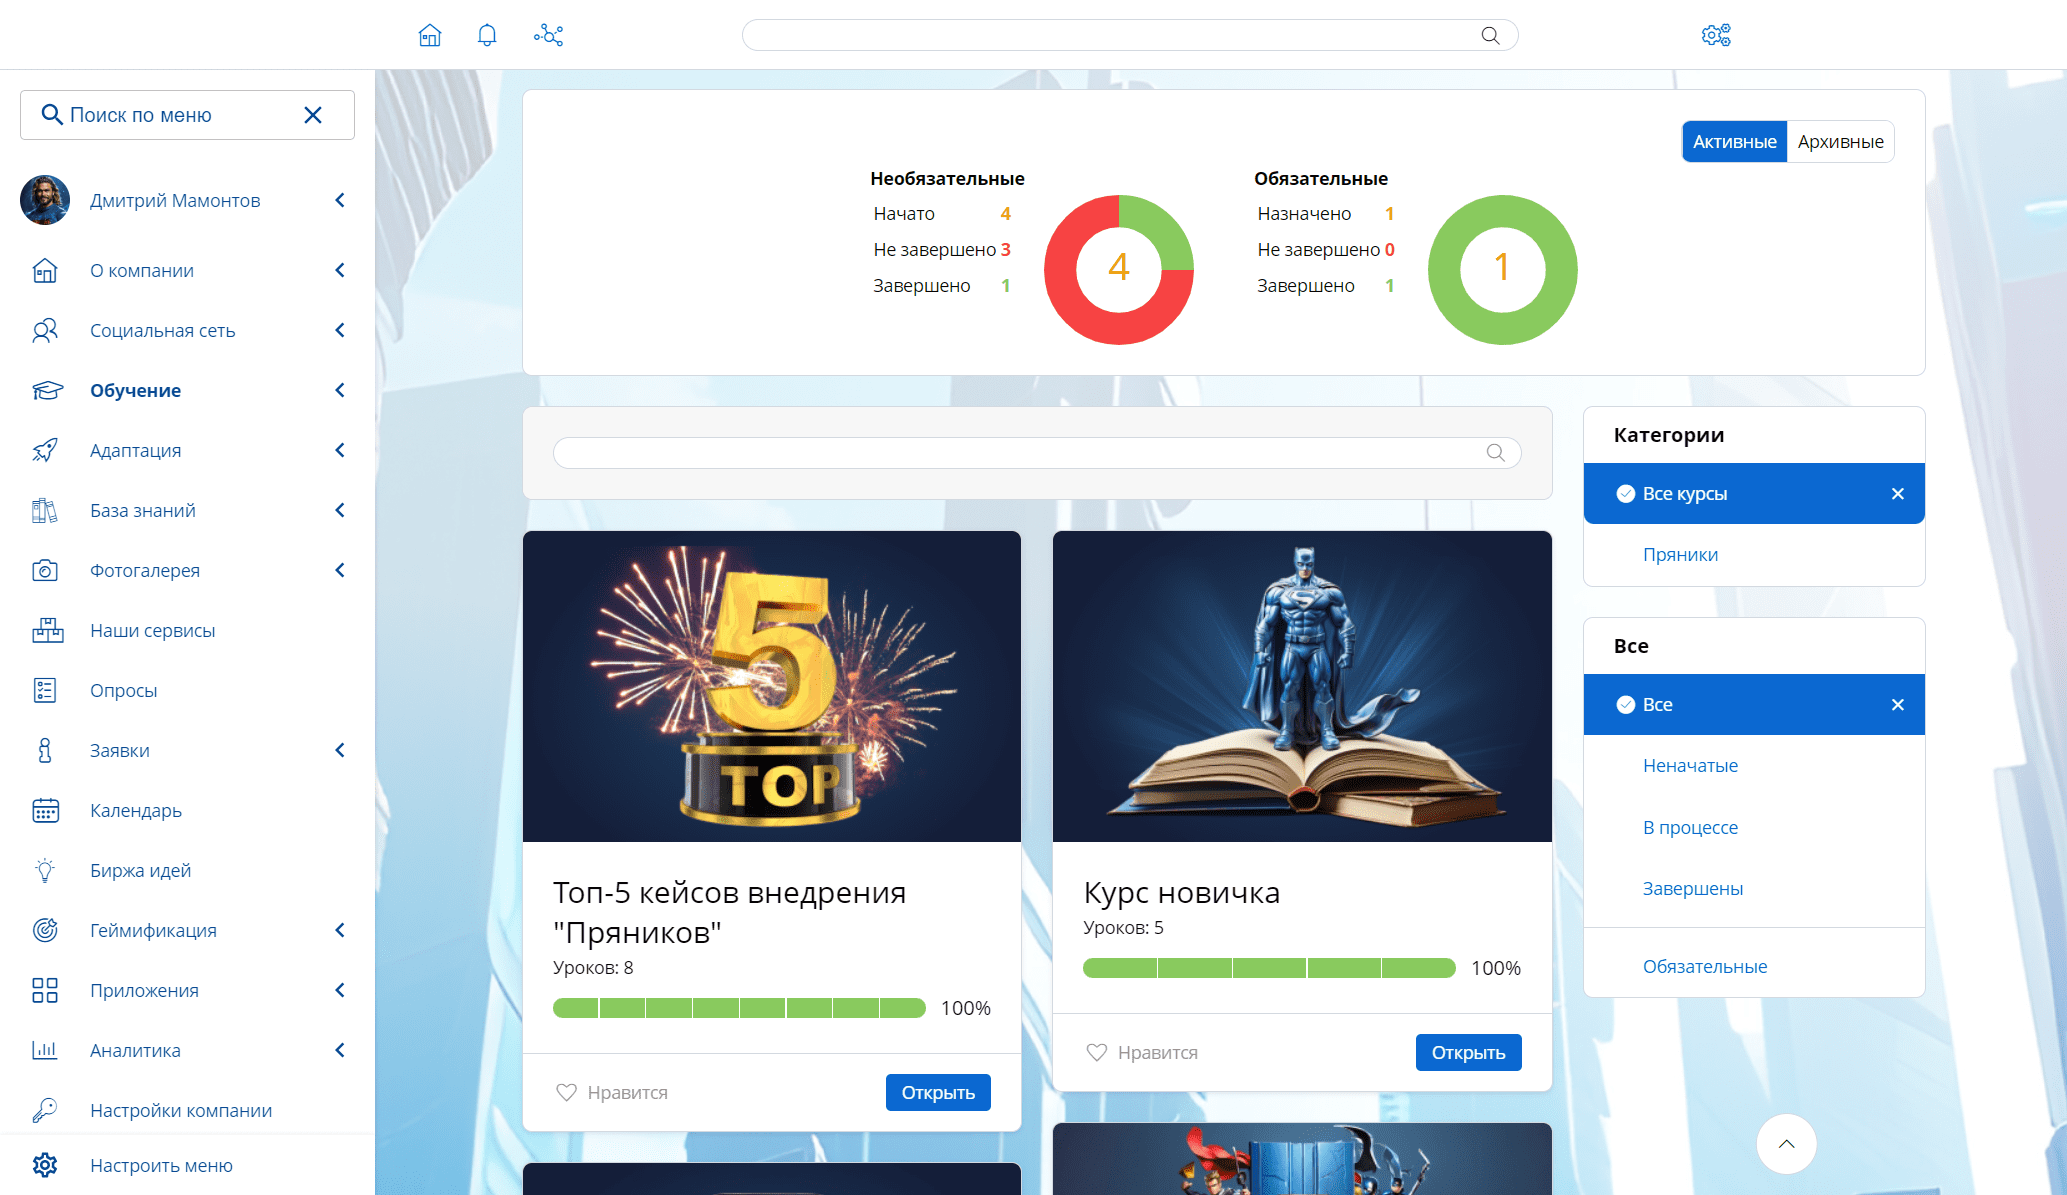Open the Топ-5 кейсов course button
This screenshot has height=1195, width=2067.
pos(937,1092)
